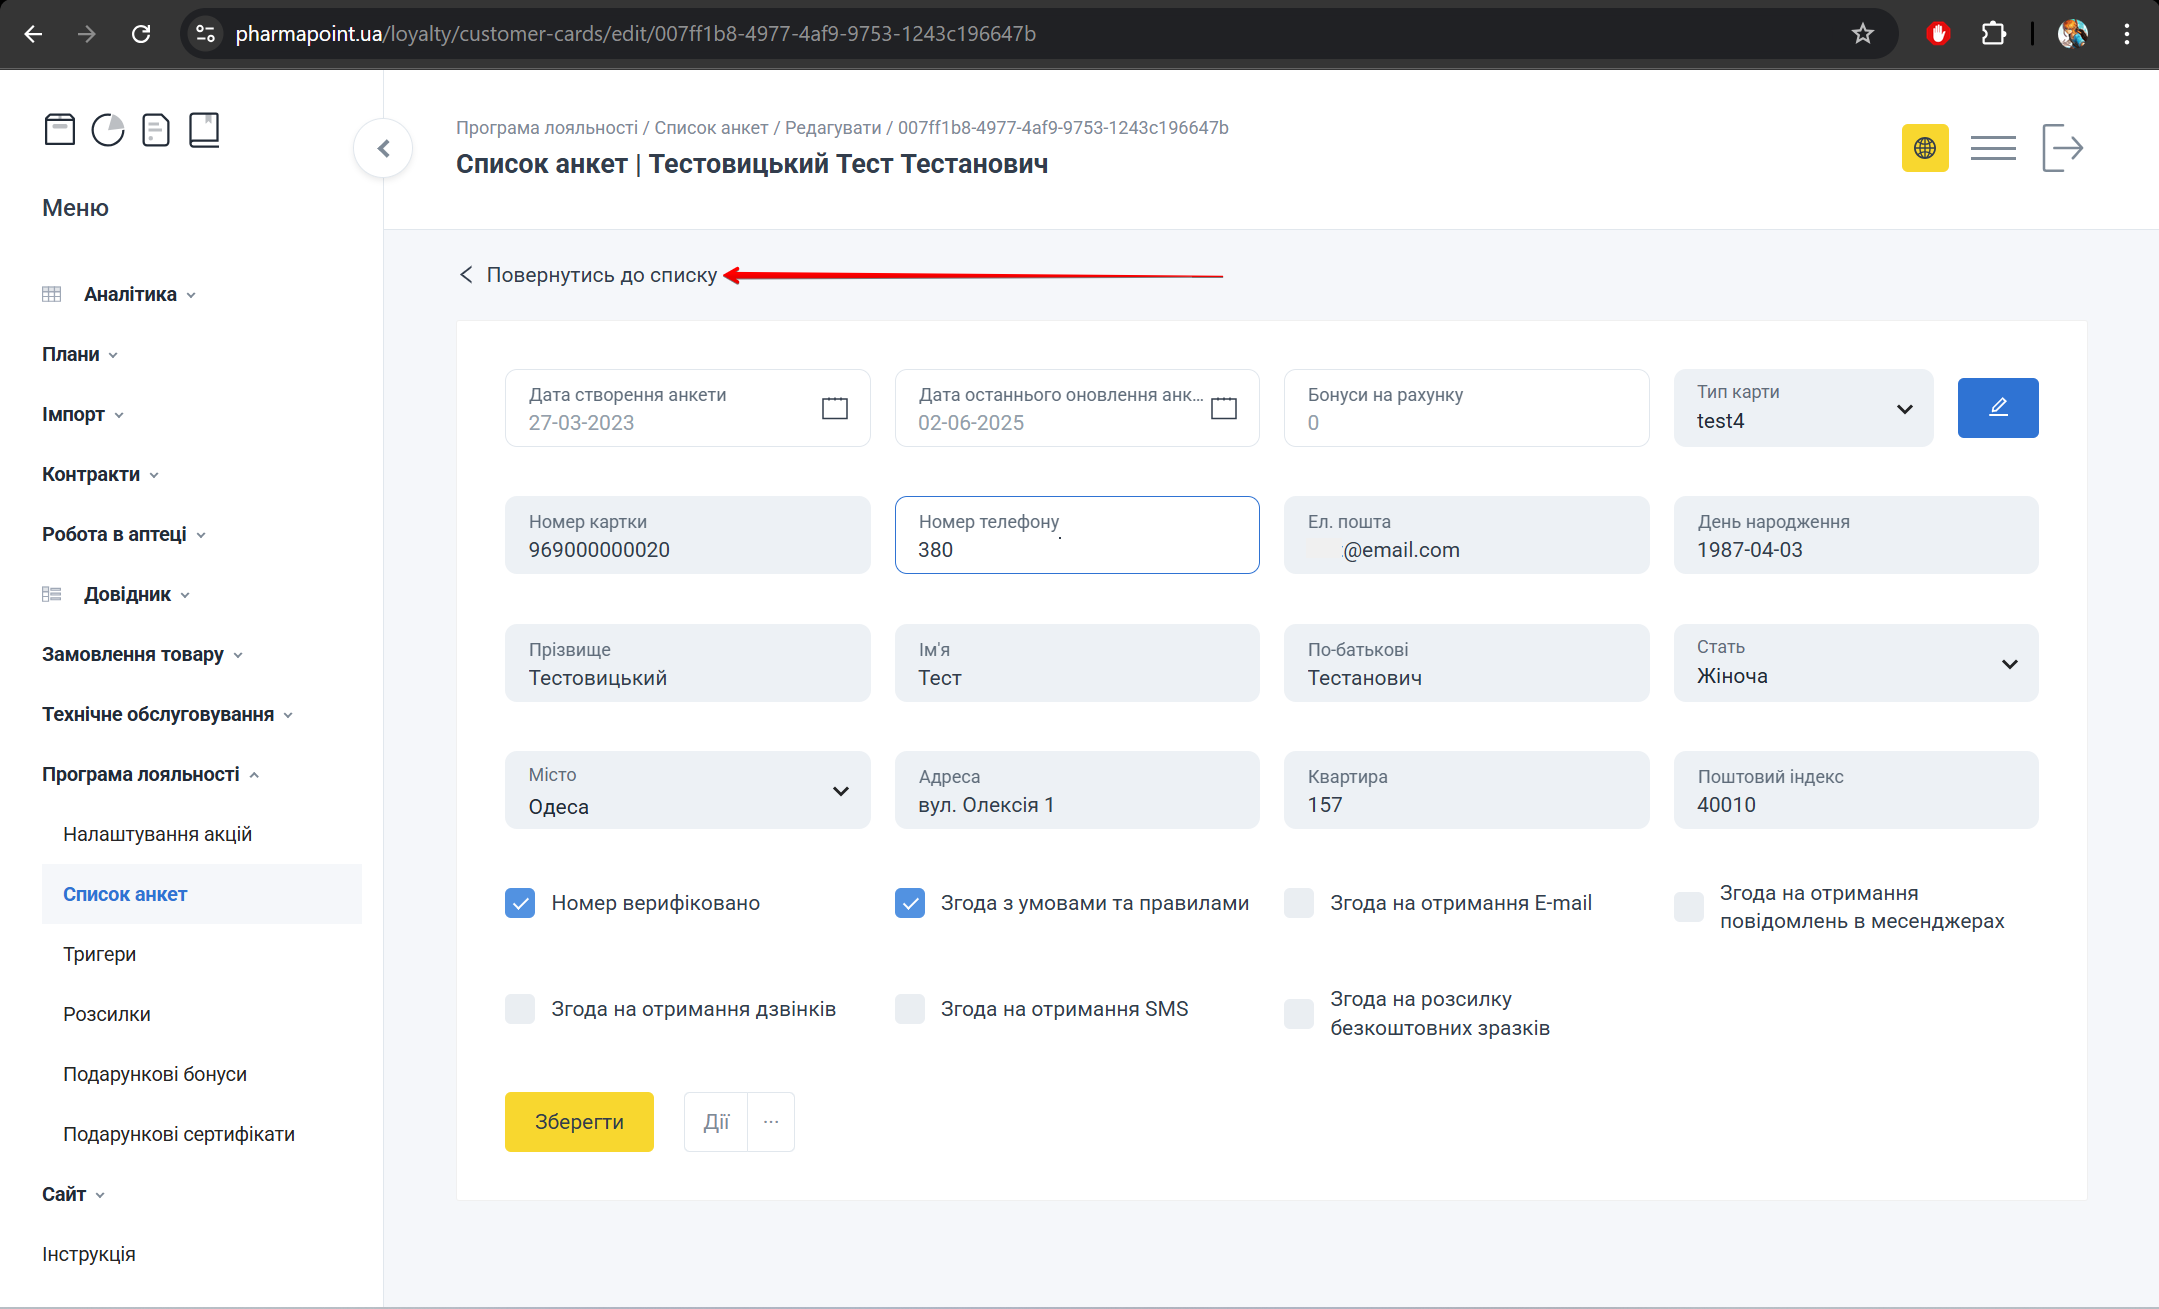This screenshot has height=1309, width=2159.
Task: Open the three-dots actions button
Action: point(770,1122)
